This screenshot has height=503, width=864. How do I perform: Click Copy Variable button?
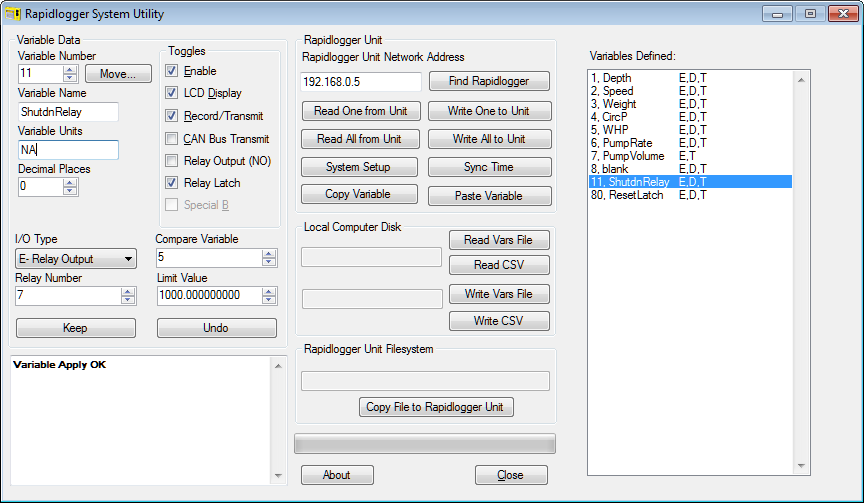[359, 194]
